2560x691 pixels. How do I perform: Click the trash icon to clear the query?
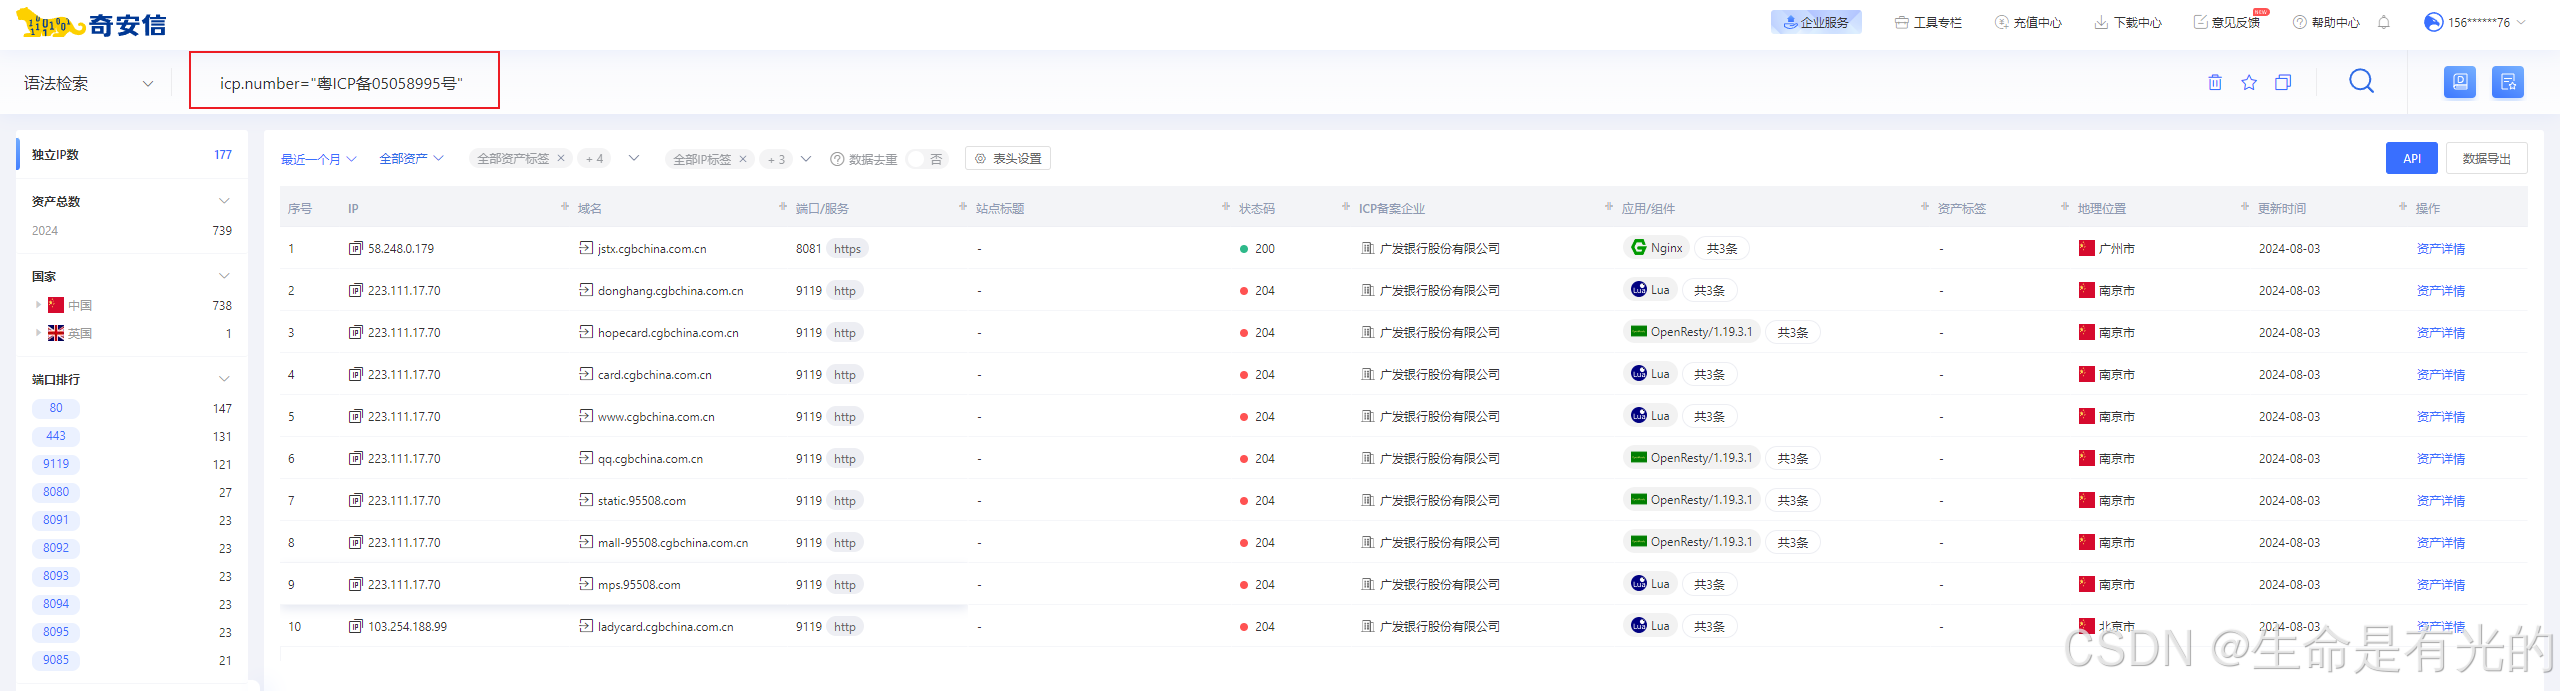(2215, 83)
